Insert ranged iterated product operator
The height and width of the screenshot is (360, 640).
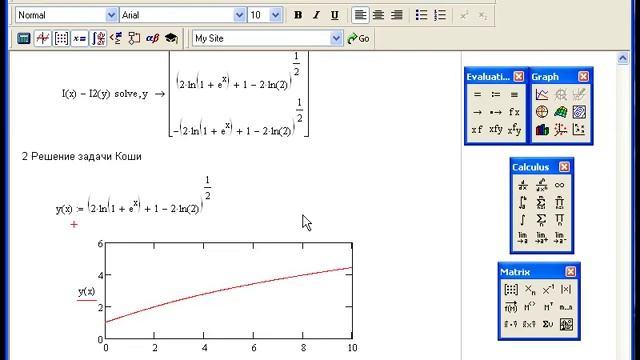[x=560, y=203]
